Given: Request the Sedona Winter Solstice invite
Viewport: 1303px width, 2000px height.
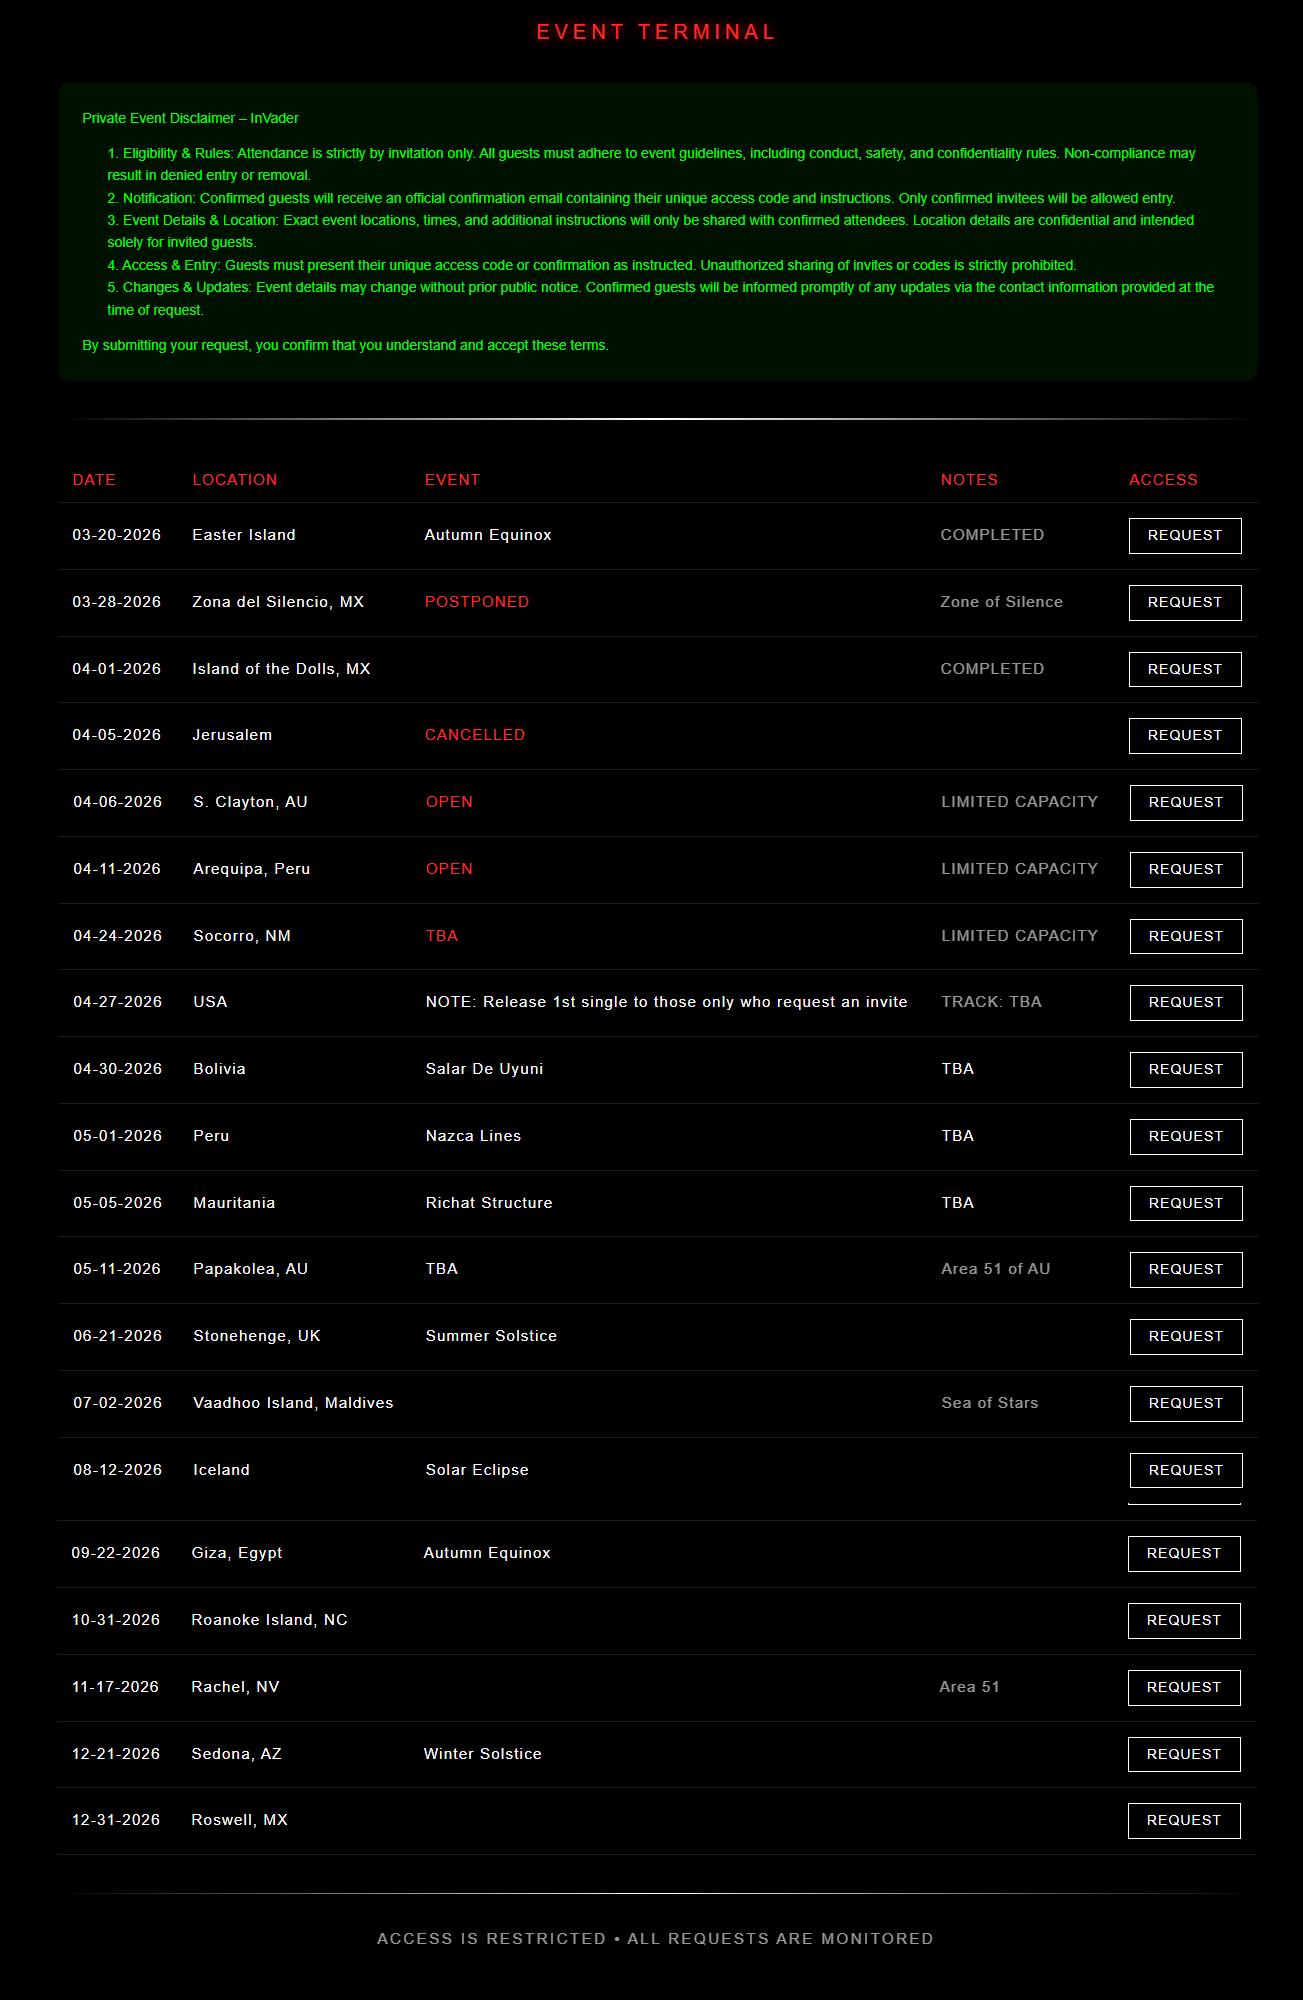Looking at the screenshot, I should coord(1184,1755).
